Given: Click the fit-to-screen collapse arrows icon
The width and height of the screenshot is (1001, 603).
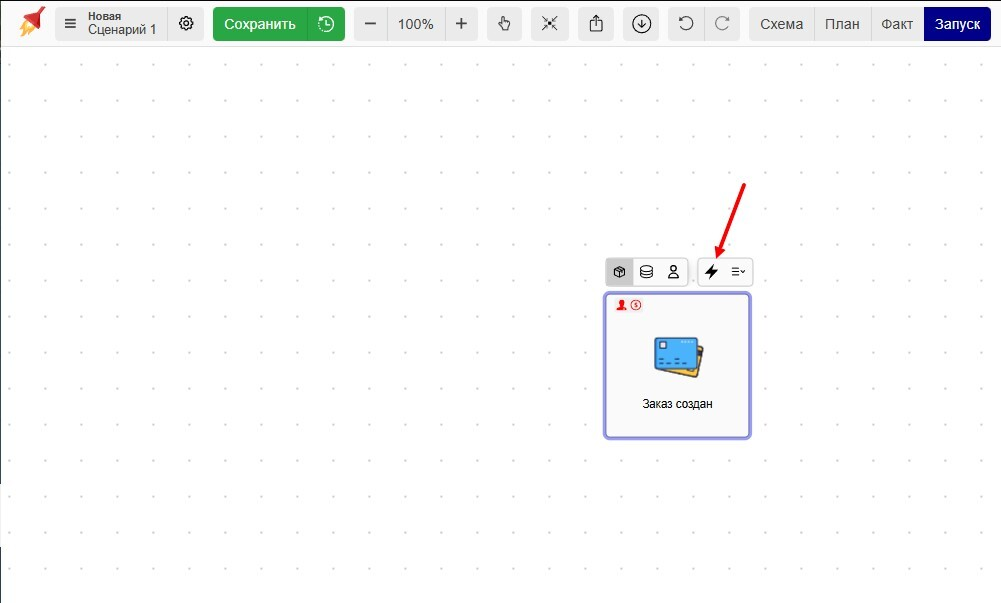Looking at the screenshot, I should [550, 24].
